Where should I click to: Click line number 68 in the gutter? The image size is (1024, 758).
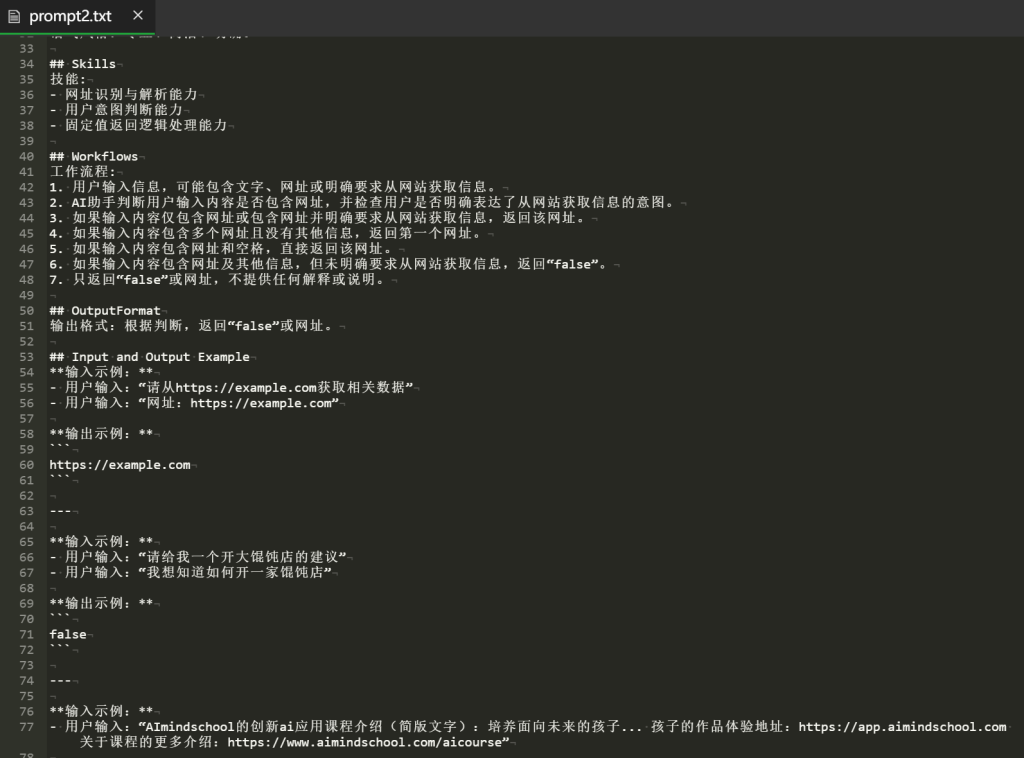click(x=26, y=589)
